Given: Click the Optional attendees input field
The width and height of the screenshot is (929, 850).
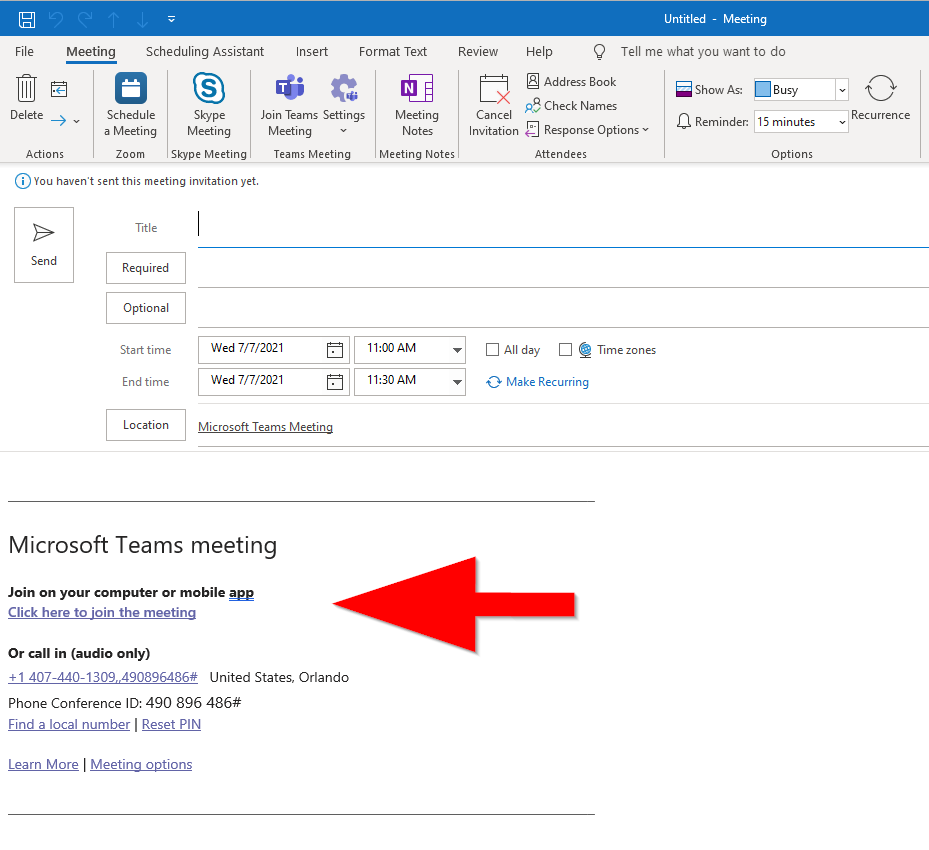Looking at the screenshot, I should [x=563, y=309].
